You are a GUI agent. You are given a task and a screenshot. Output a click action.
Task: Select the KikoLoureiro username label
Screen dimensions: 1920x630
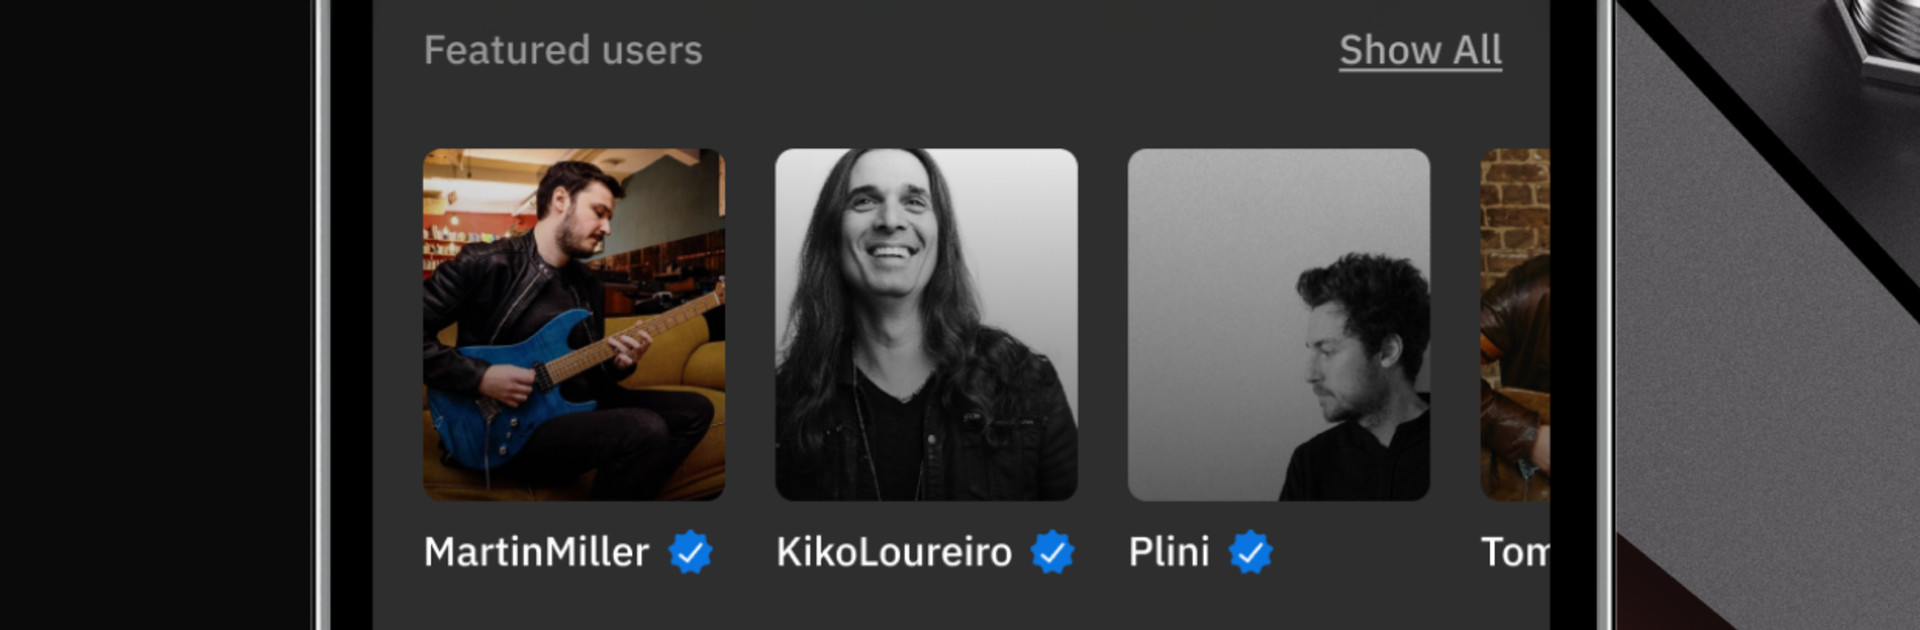click(x=894, y=552)
